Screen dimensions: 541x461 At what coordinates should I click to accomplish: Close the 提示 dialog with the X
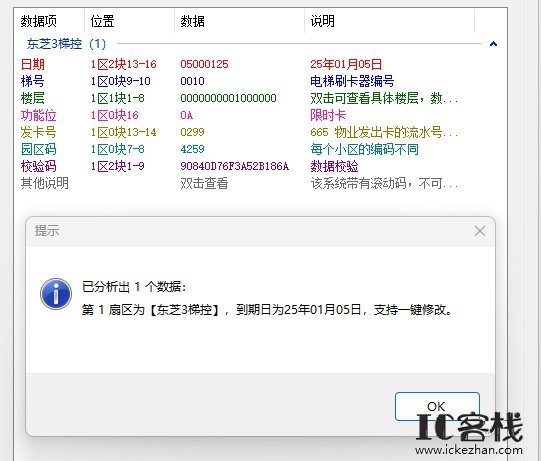coord(480,231)
